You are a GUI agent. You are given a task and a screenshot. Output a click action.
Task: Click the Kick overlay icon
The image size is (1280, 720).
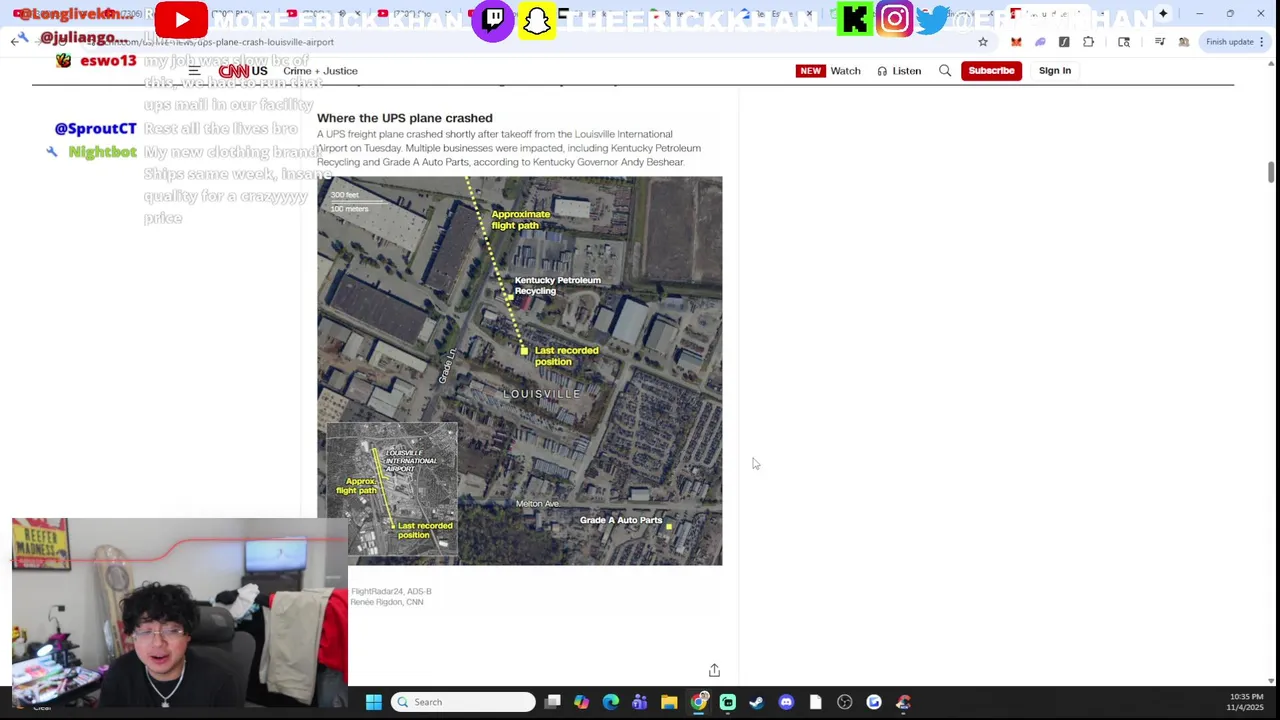click(x=855, y=19)
